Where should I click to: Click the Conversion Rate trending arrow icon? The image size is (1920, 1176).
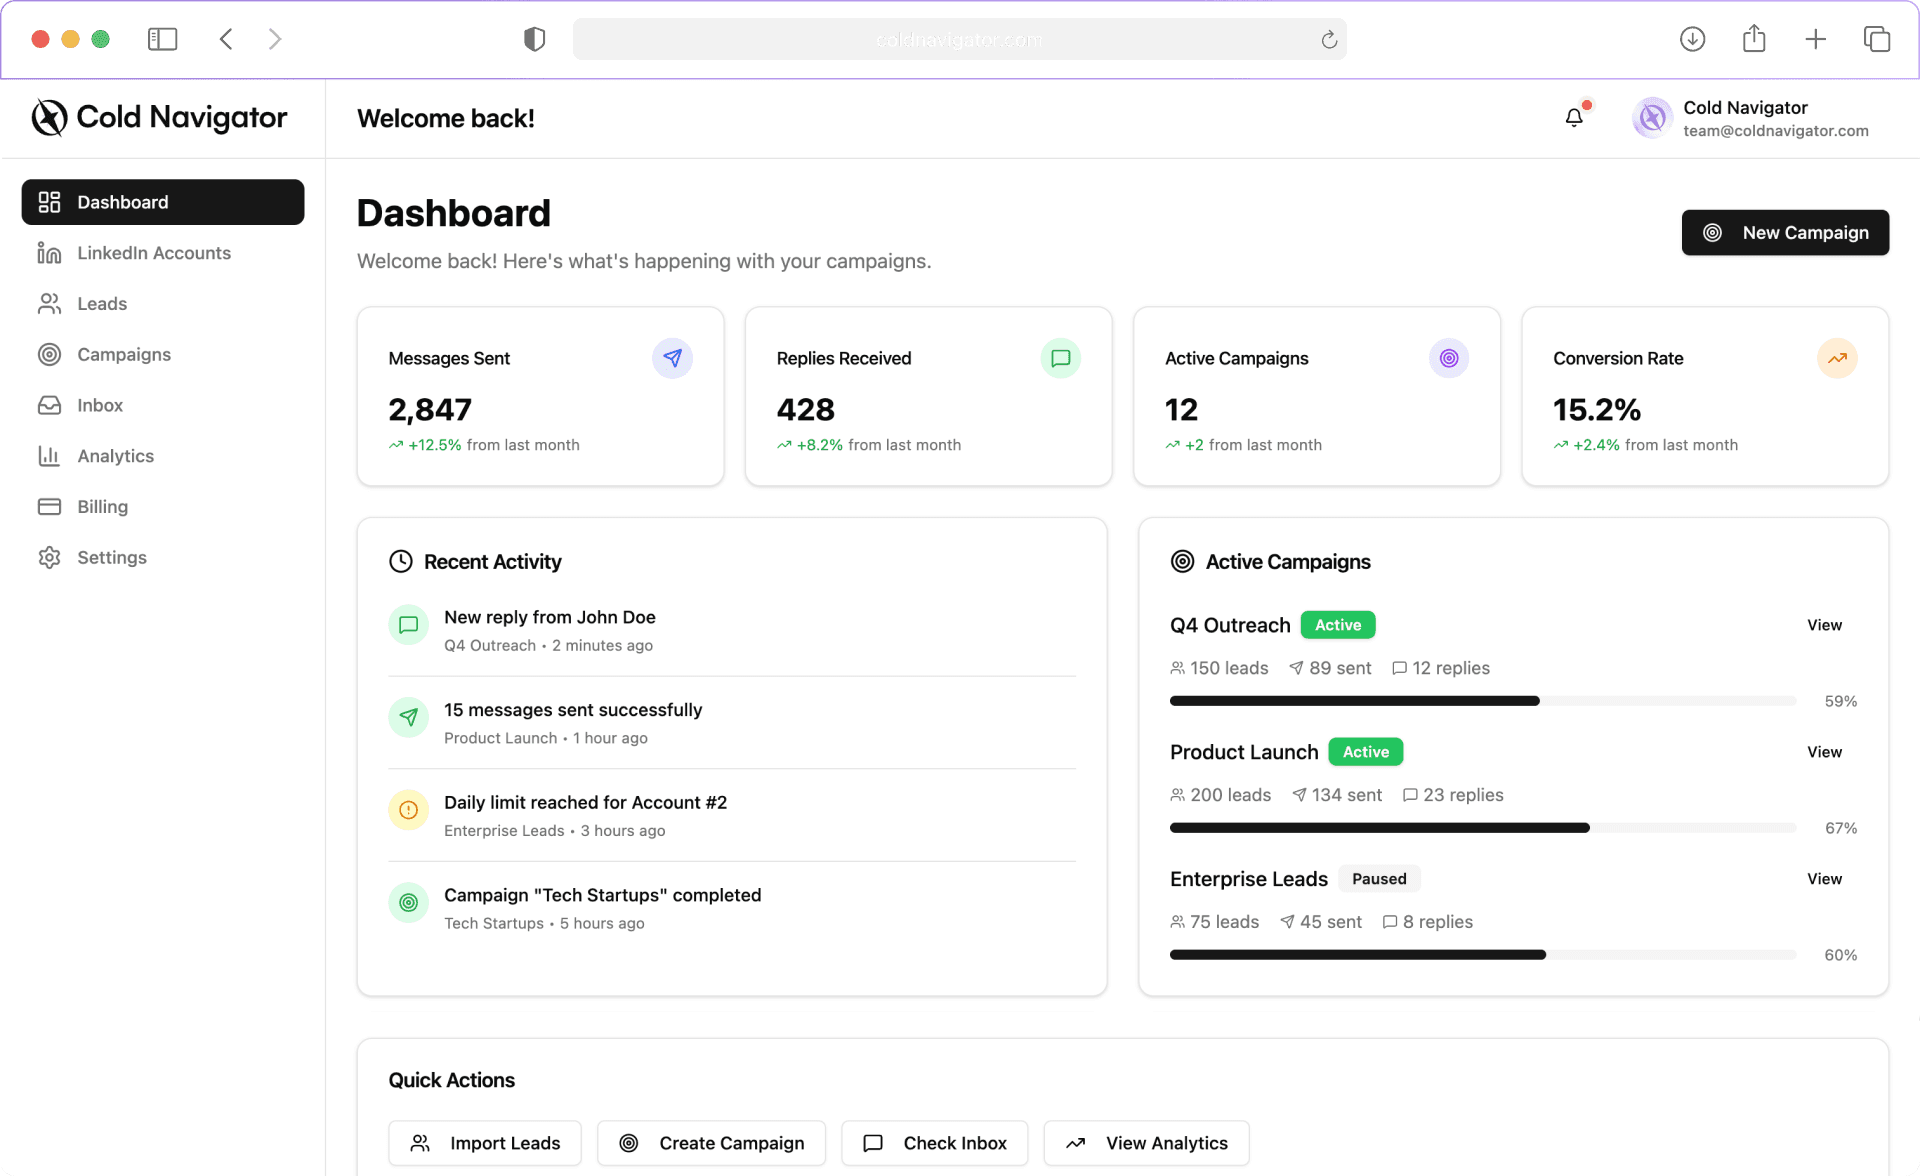[1837, 358]
